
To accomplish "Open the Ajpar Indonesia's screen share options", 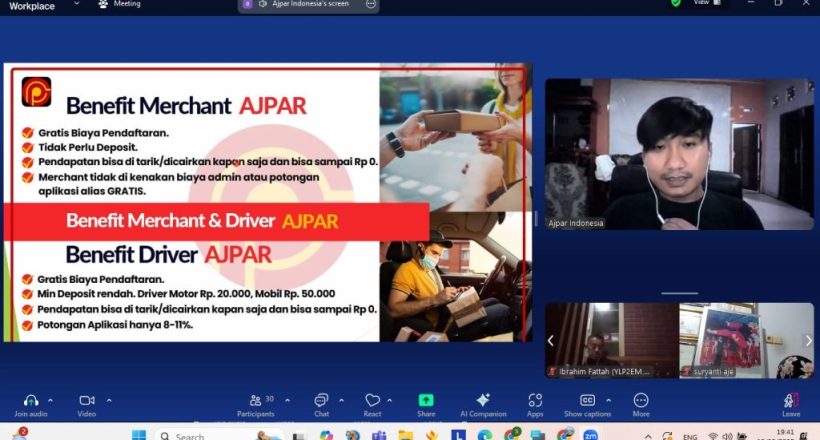I will pos(371,4).
